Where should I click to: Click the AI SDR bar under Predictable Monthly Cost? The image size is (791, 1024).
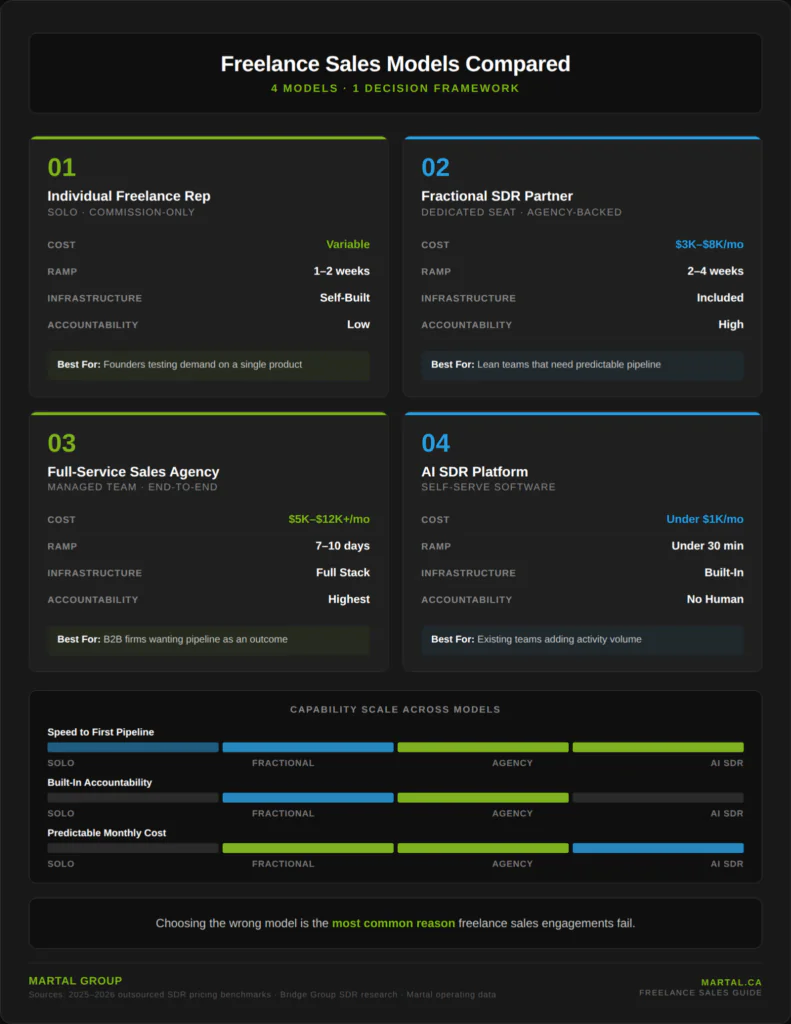click(x=658, y=848)
